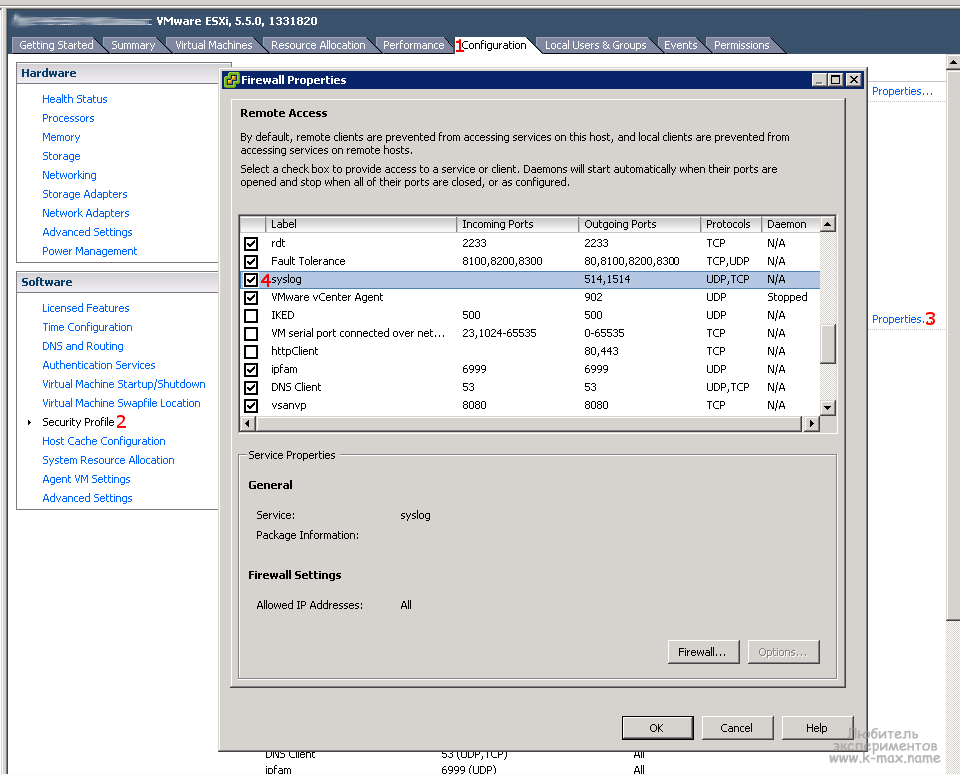The image size is (960, 775).
Task: Uncheck the ipfam checkbox
Action: (x=251, y=370)
